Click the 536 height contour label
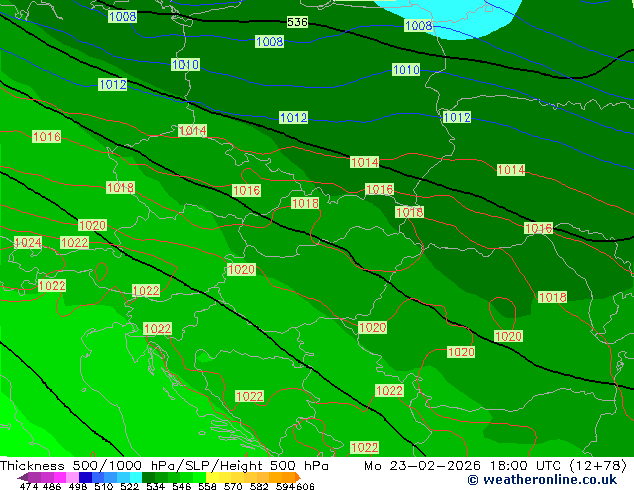 pos(297,22)
